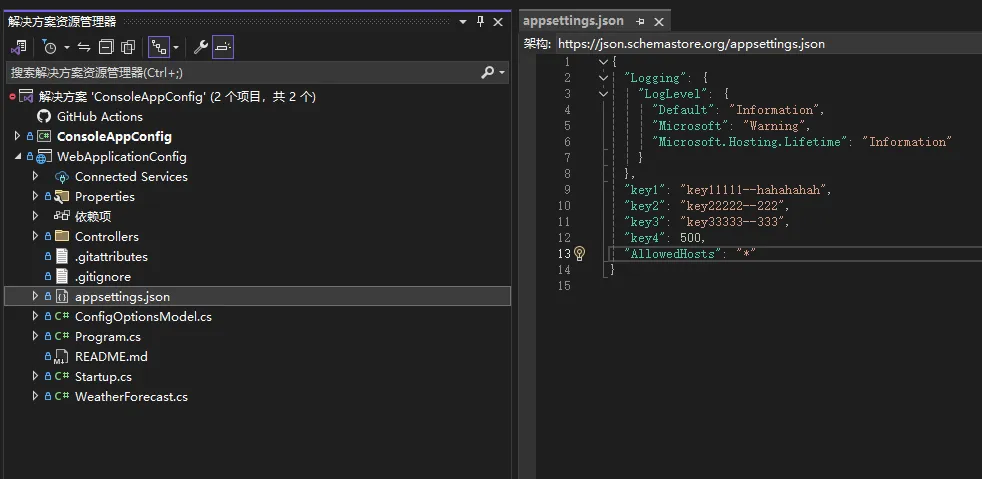Close the Solution Explorer panel
The image size is (982, 479).
click(498, 22)
